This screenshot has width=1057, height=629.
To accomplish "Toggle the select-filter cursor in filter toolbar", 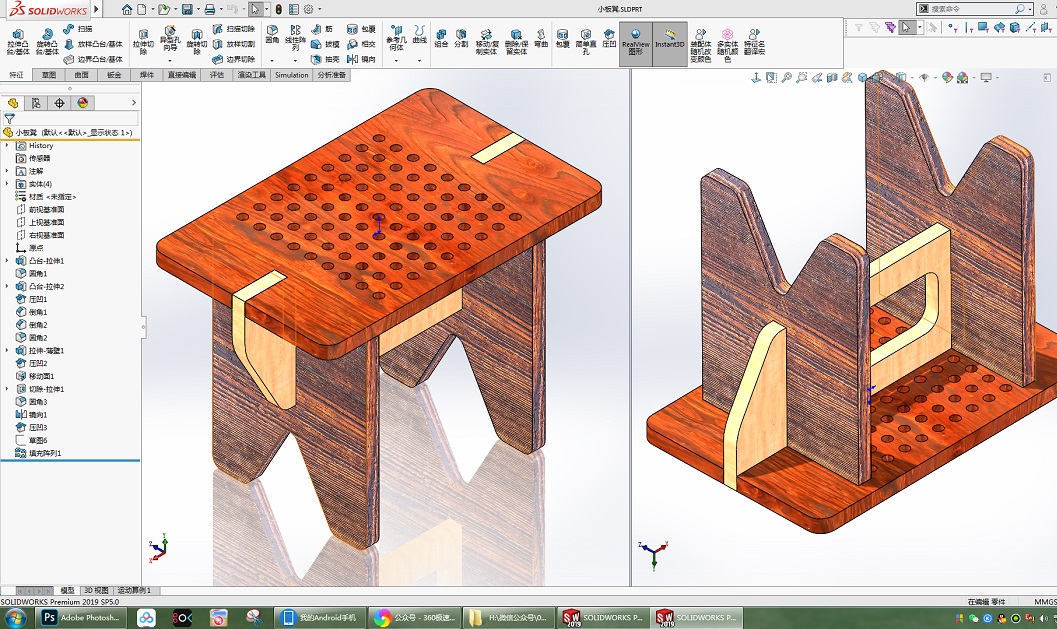I will click(907, 28).
